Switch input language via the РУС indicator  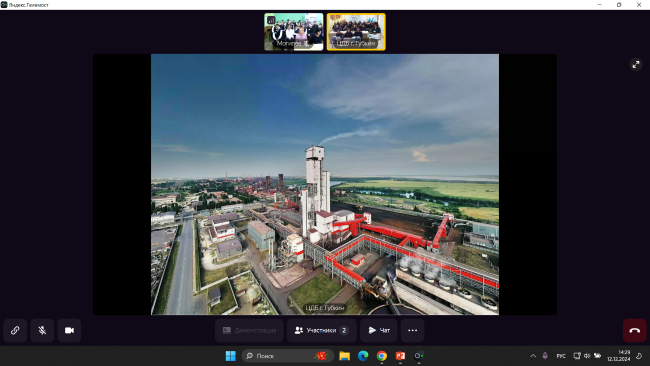[x=561, y=356]
